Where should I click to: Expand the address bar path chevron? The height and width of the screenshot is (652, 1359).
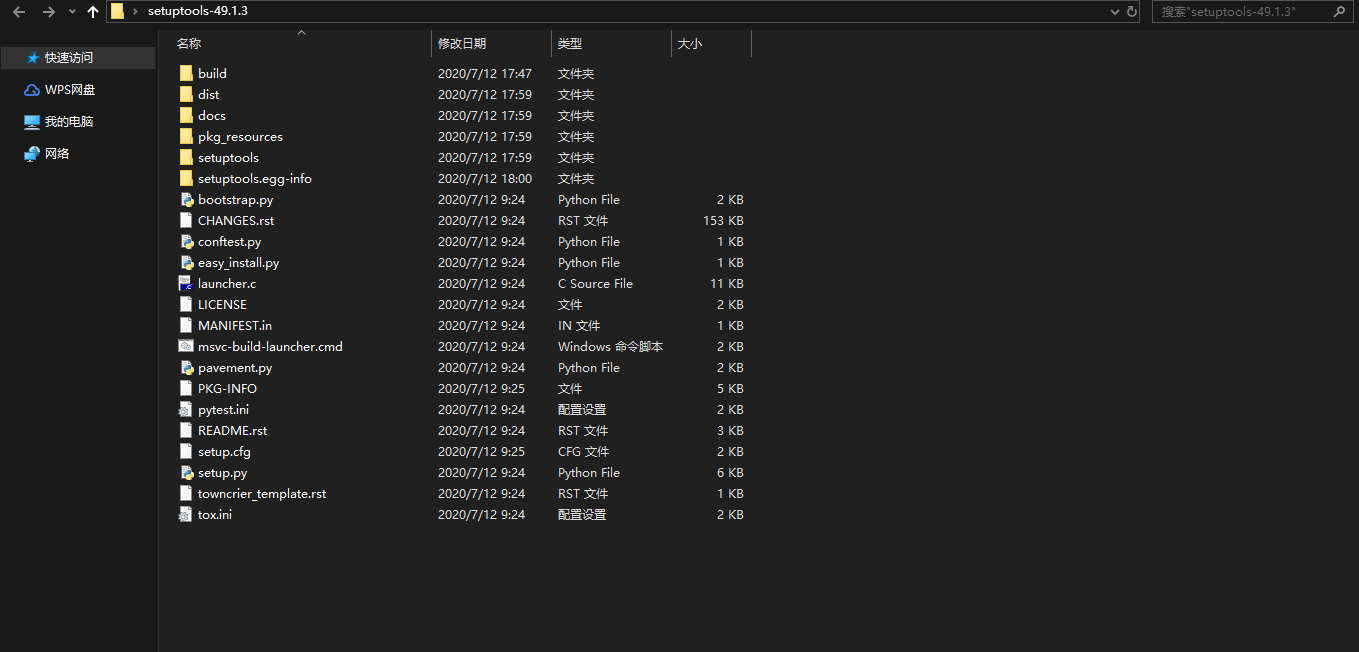click(136, 12)
